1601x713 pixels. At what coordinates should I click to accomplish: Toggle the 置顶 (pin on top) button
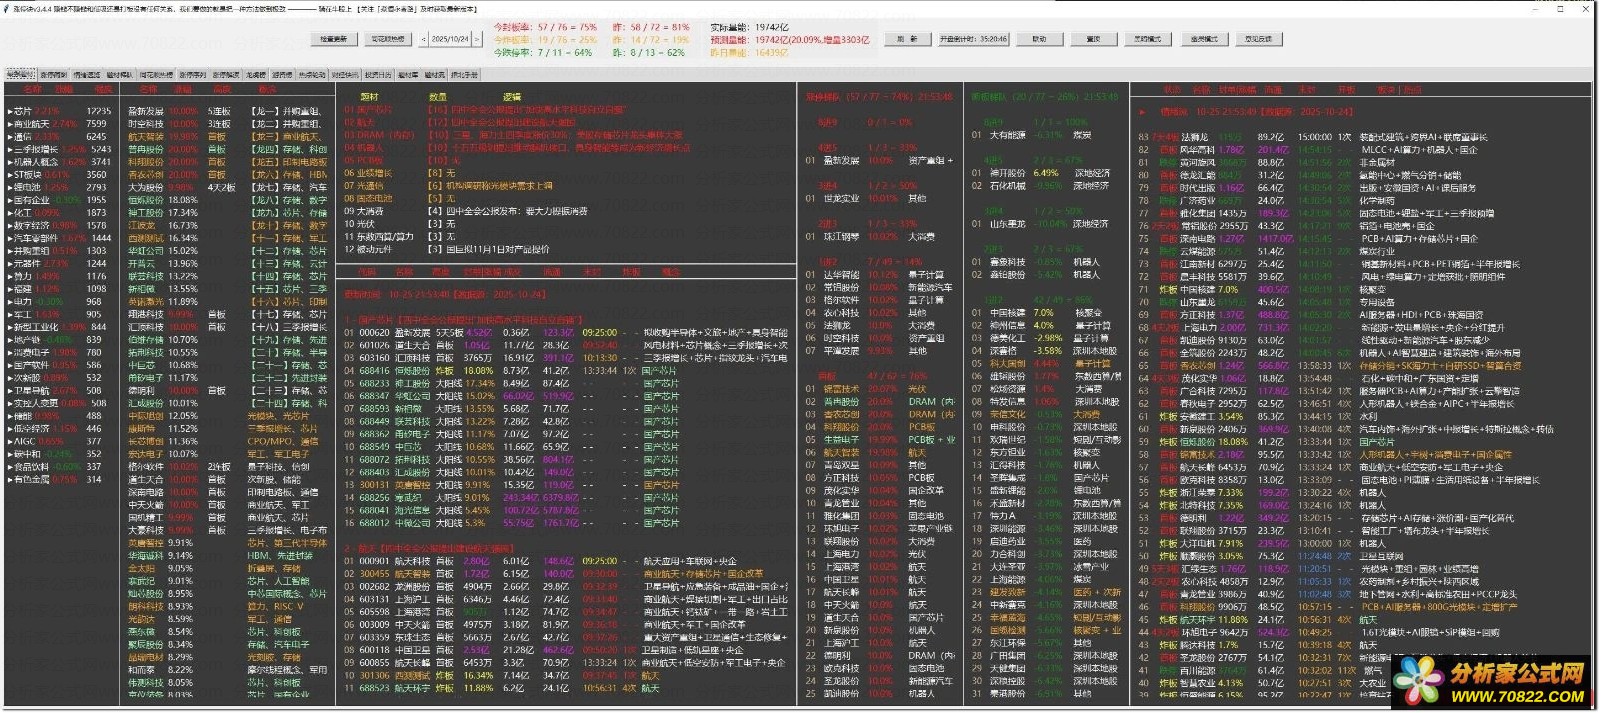[x=1093, y=39]
